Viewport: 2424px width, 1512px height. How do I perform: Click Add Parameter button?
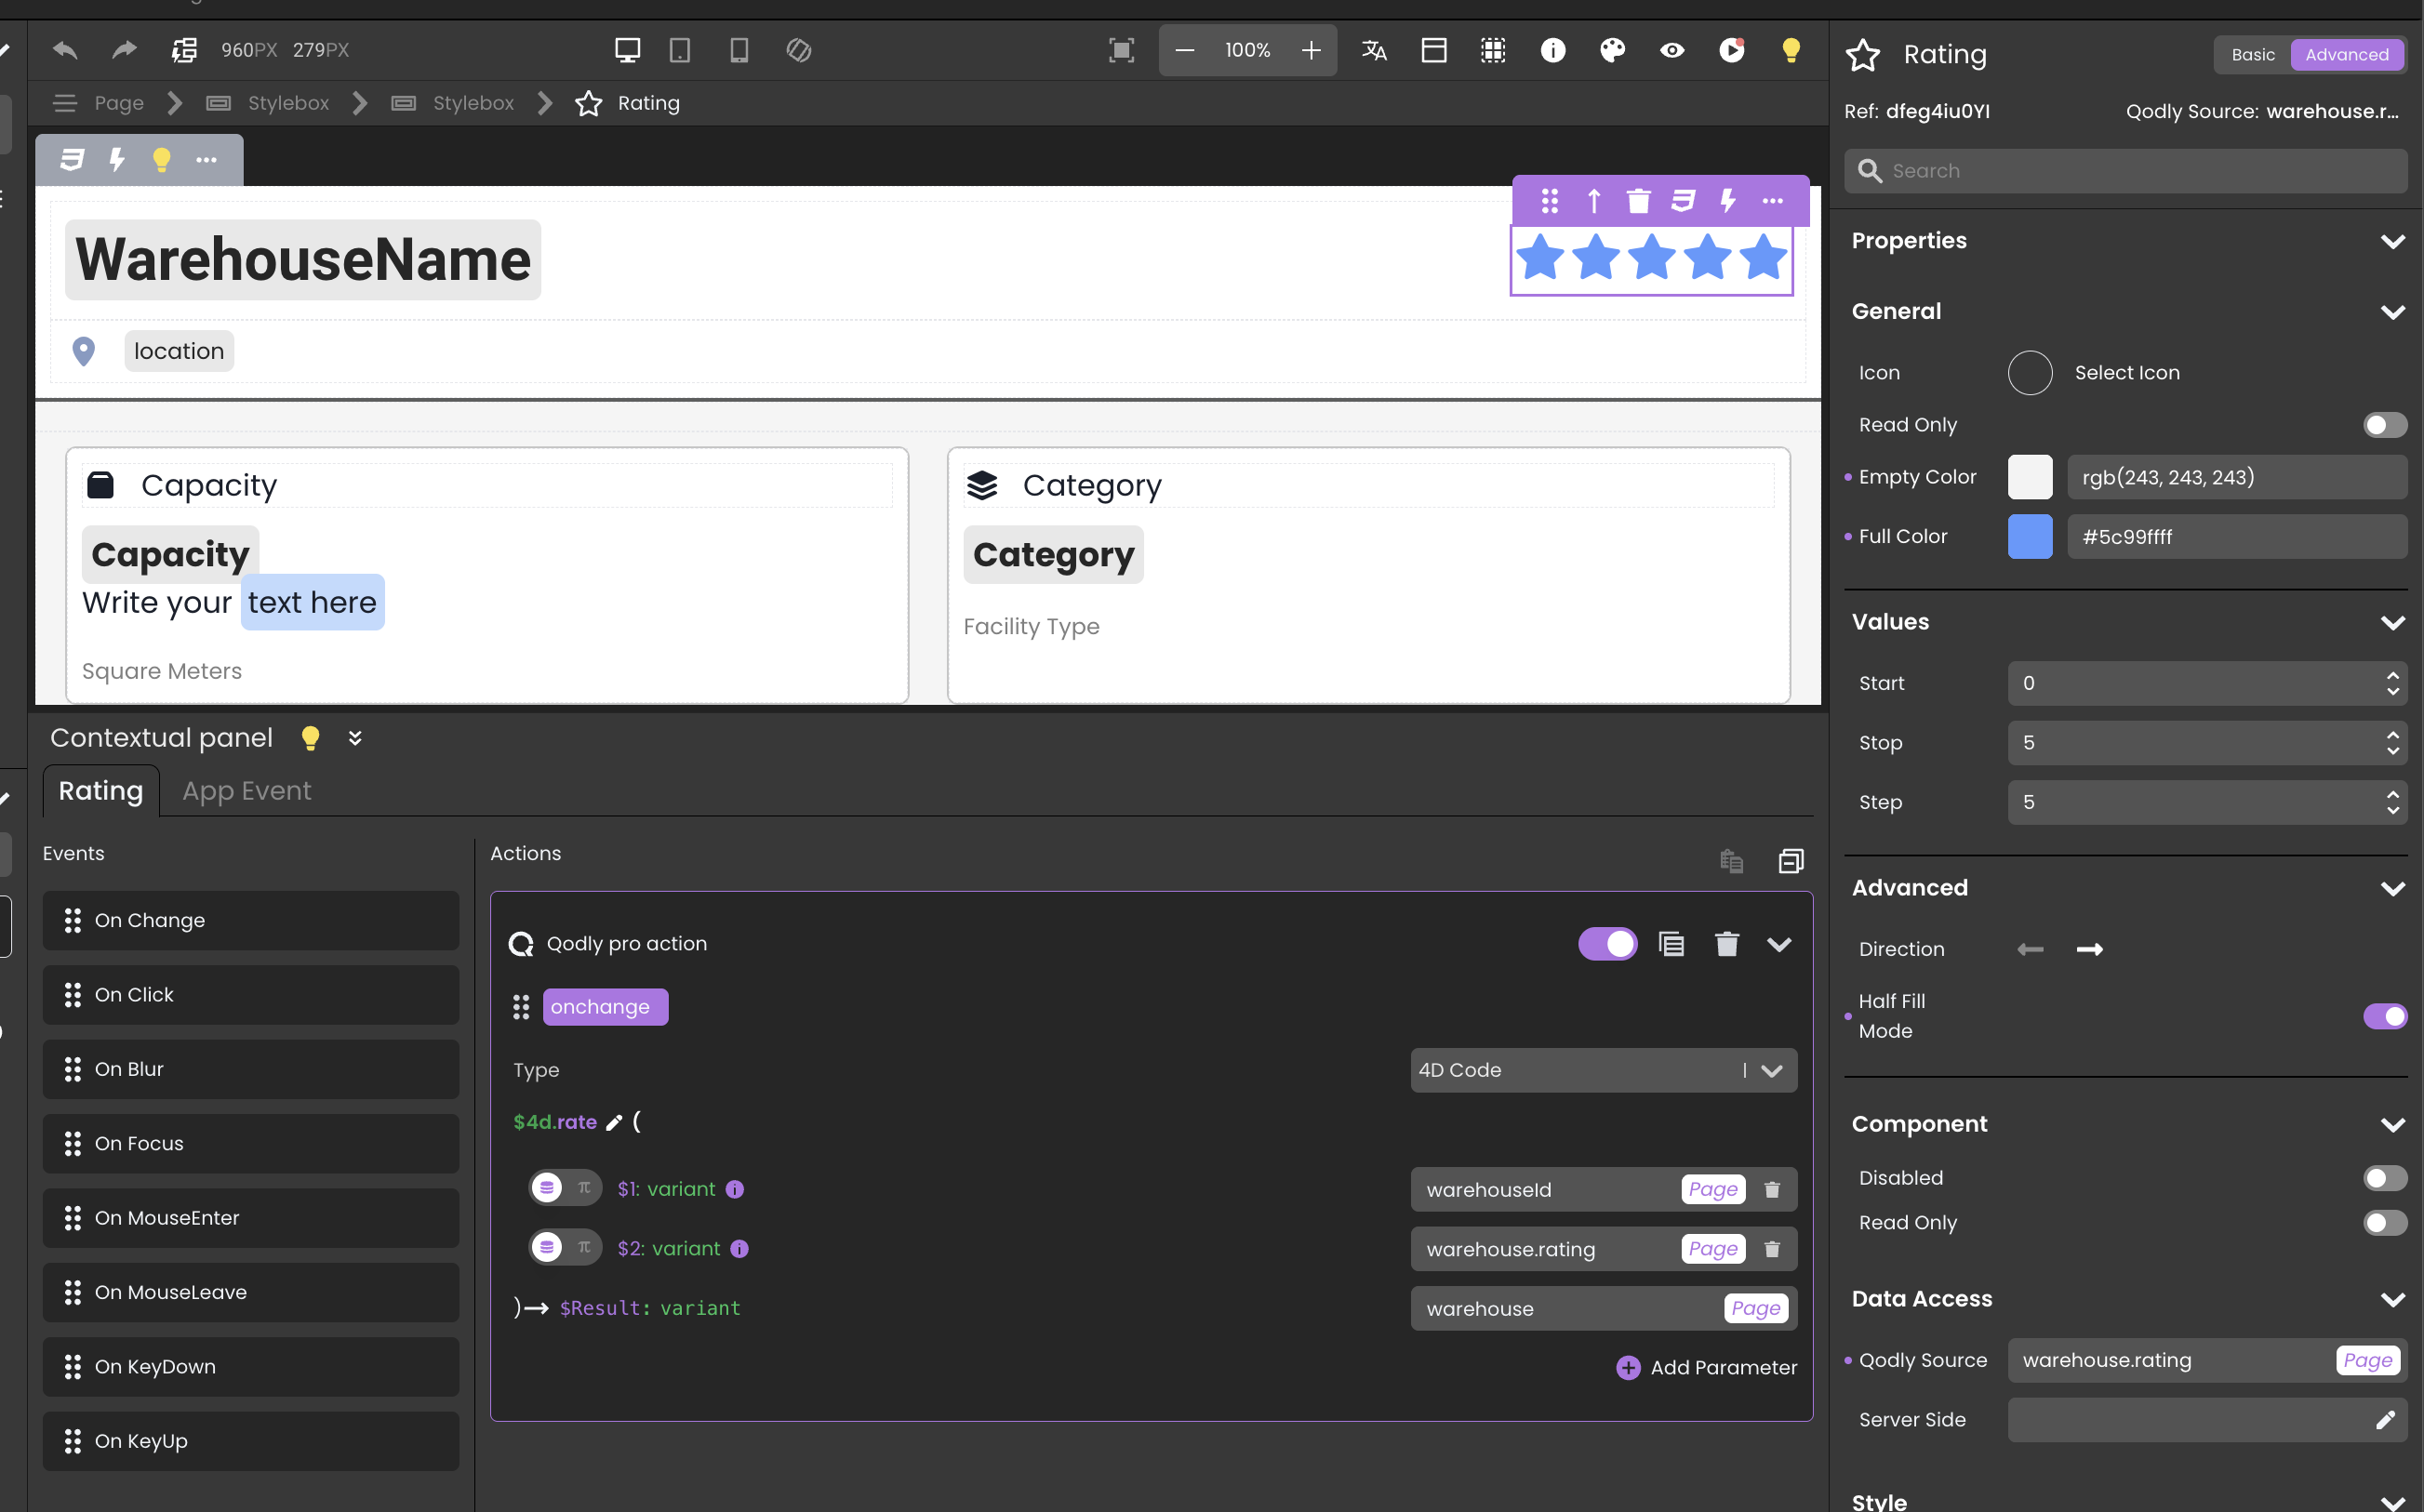coord(1706,1367)
